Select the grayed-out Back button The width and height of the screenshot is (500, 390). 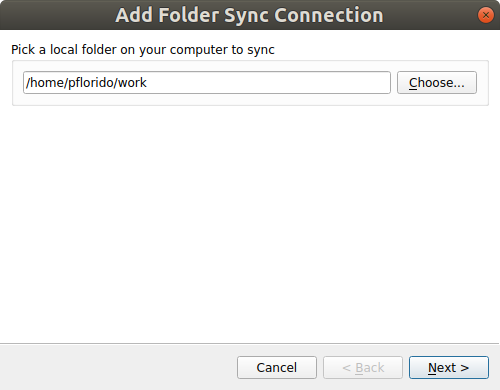[363, 367]
